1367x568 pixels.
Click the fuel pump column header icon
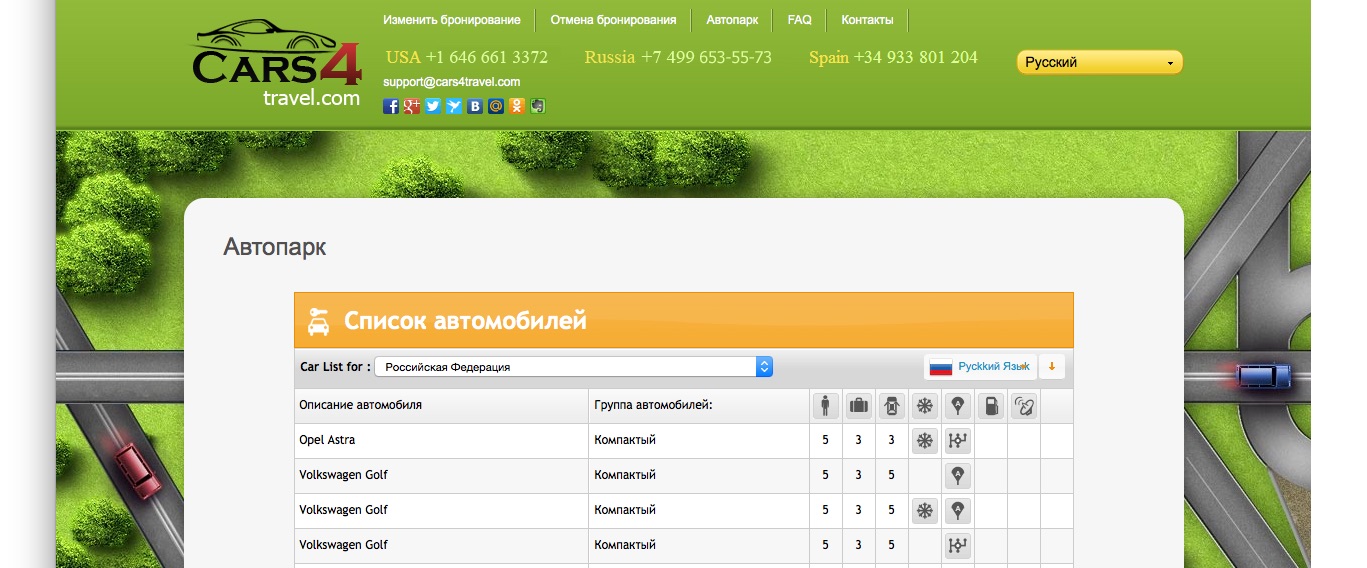click(991, 405)
